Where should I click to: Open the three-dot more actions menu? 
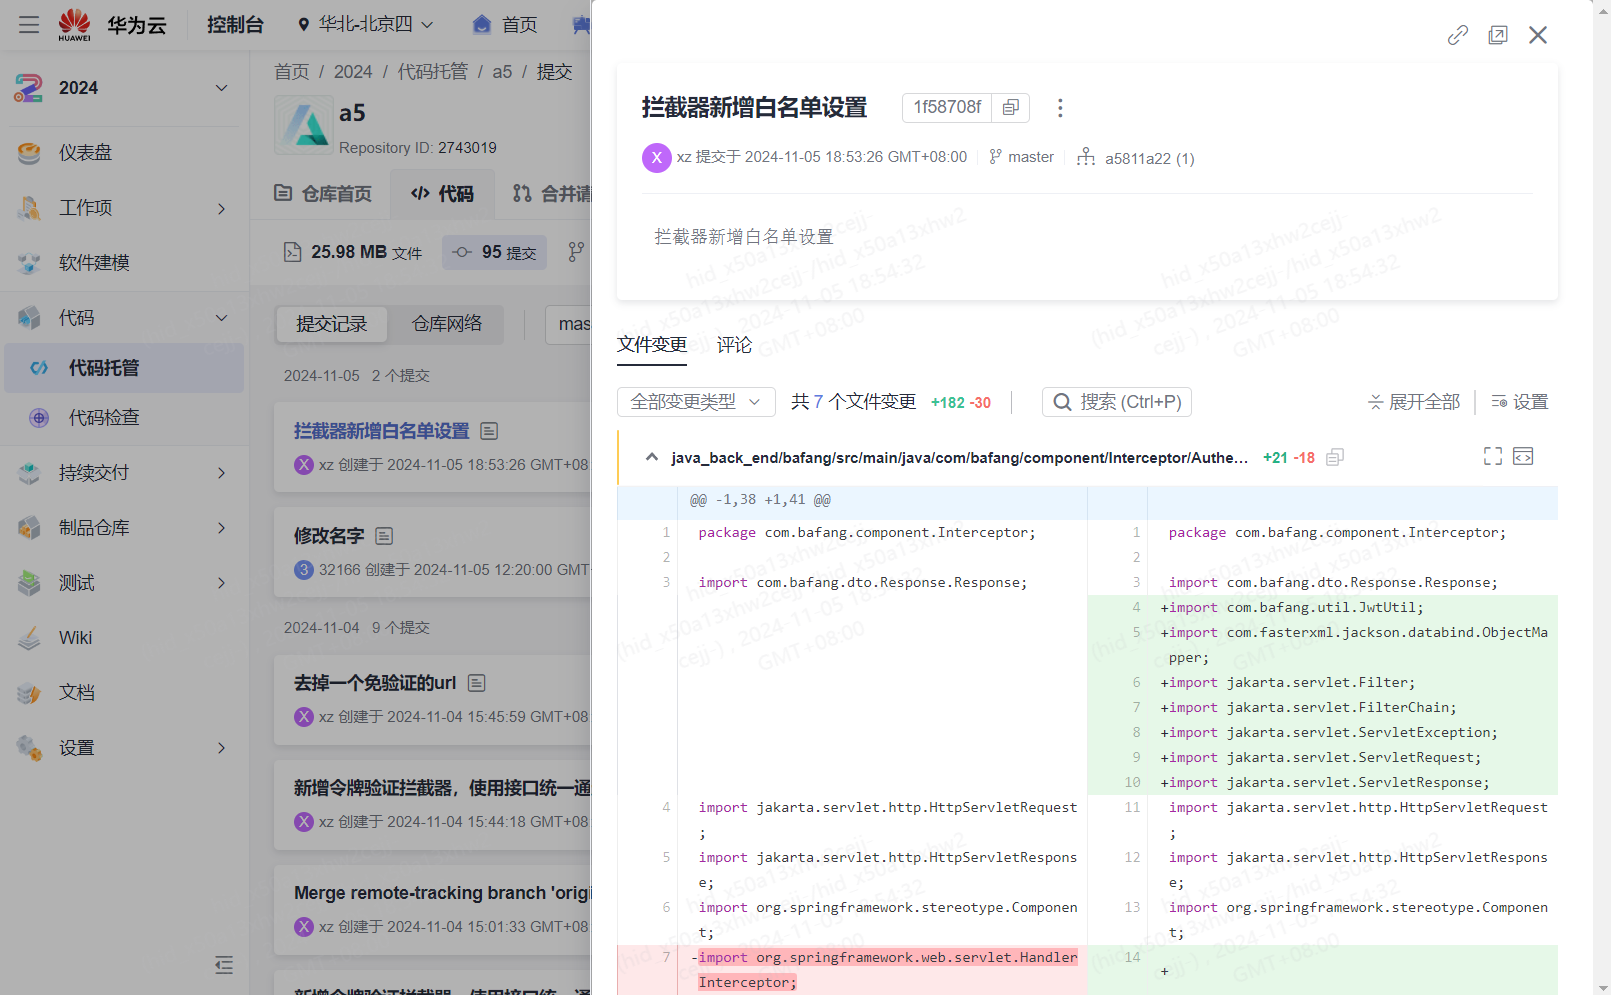1060,107
